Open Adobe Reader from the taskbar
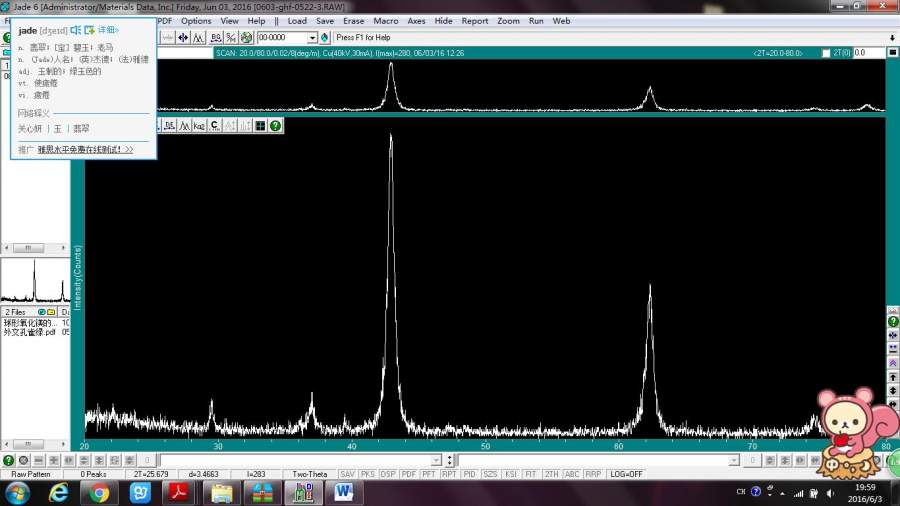 tap(178, 492)
